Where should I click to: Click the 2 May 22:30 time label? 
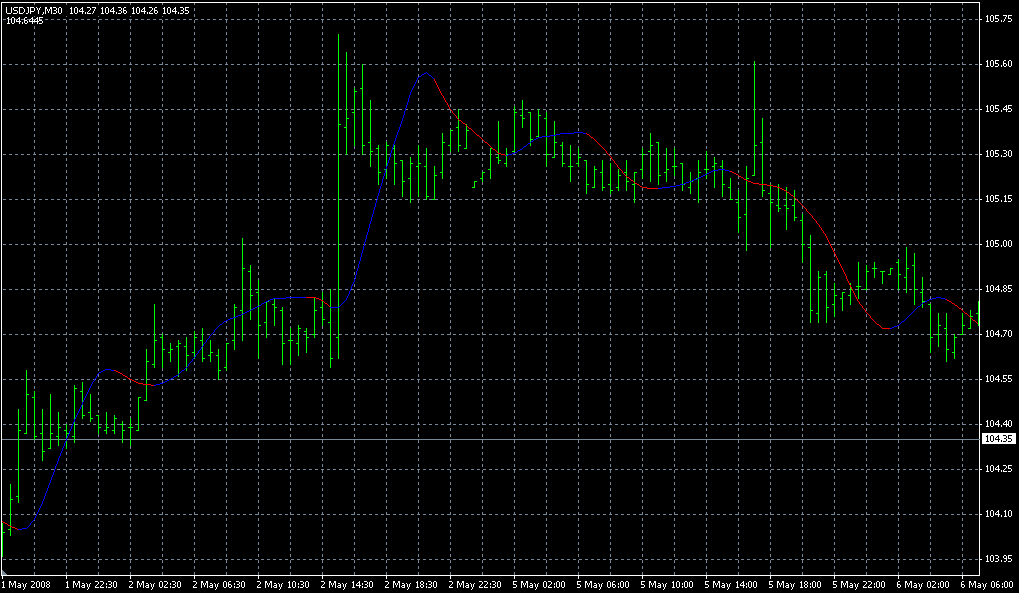pos(476,584)
